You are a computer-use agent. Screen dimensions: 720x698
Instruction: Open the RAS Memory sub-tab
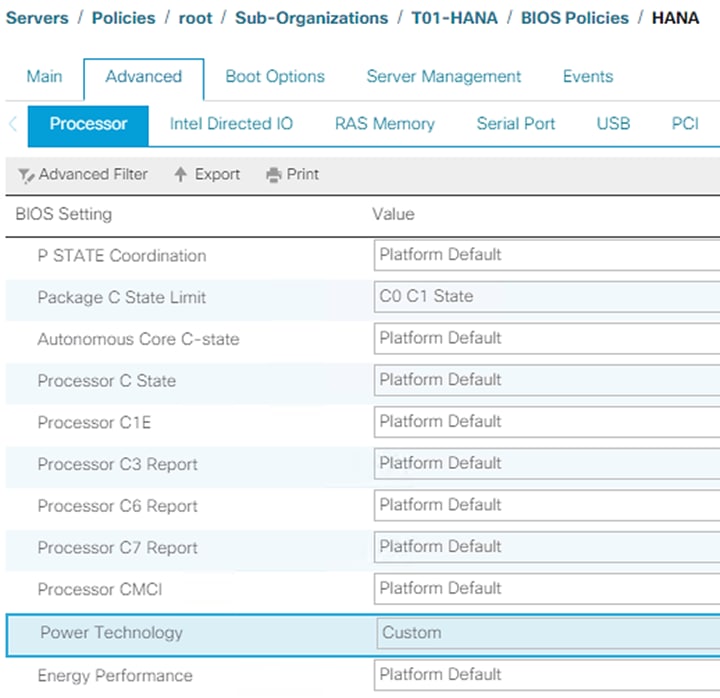pyautogui.click(x=384, y=124)
